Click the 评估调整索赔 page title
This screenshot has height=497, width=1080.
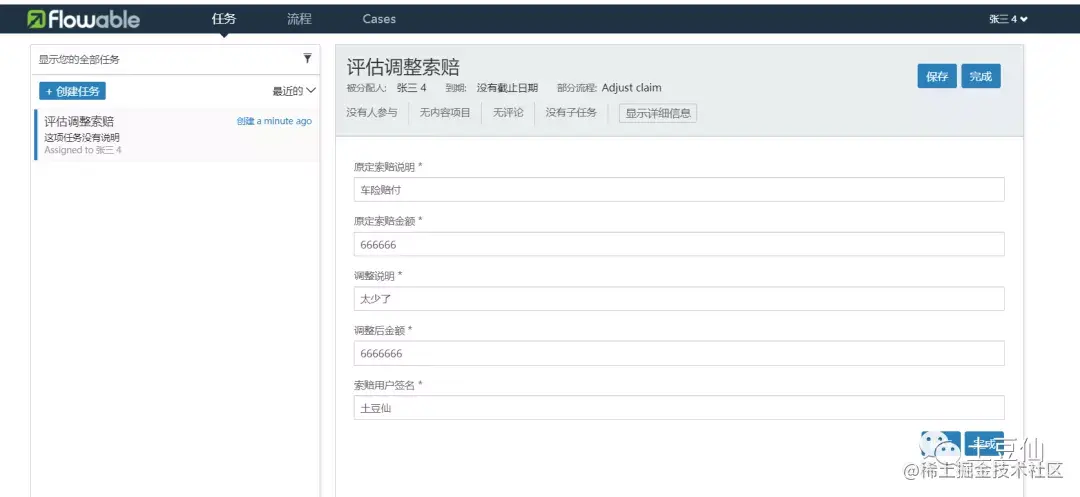coord(403,67)
